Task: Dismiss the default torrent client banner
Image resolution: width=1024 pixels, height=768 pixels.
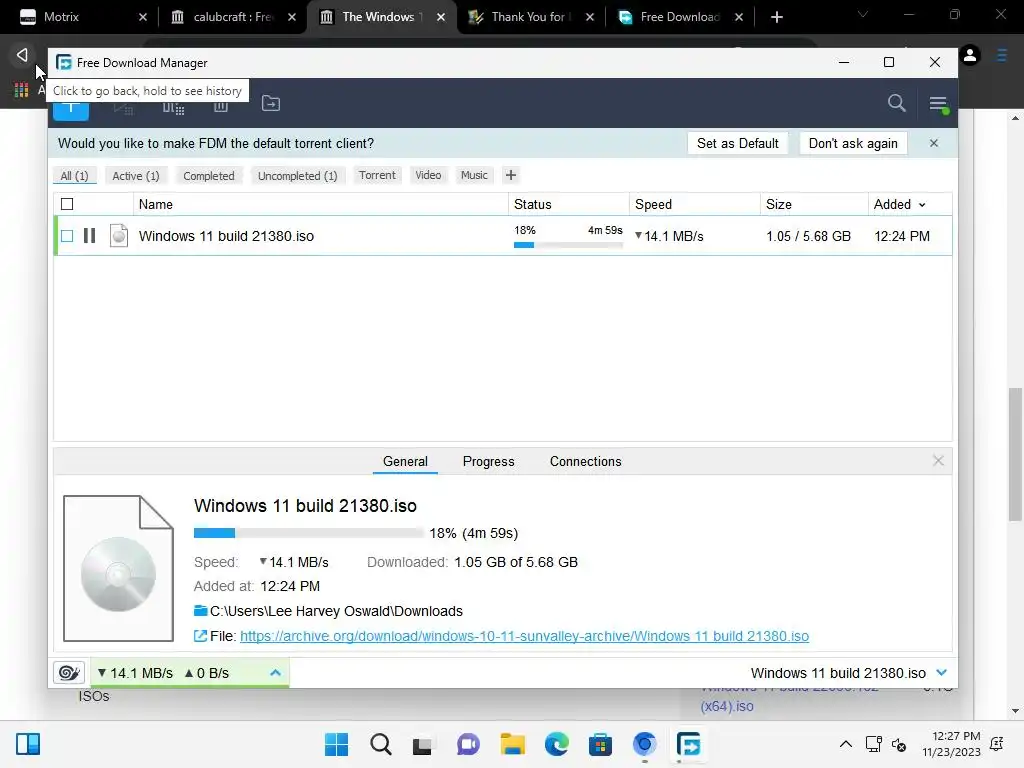Action: [x=934, y=143]
